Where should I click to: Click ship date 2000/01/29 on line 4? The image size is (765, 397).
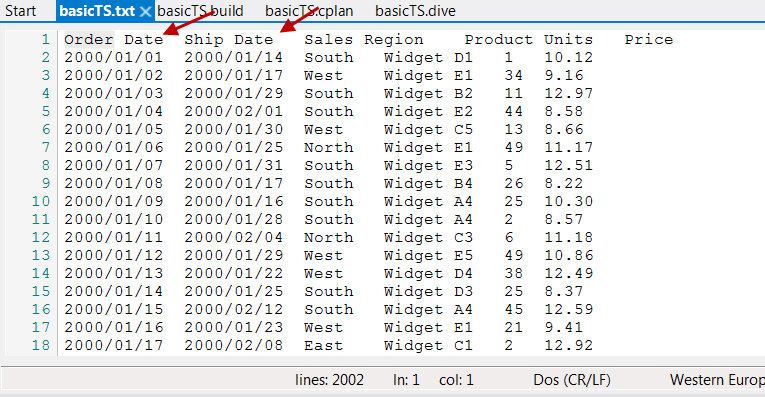point(234,94)
